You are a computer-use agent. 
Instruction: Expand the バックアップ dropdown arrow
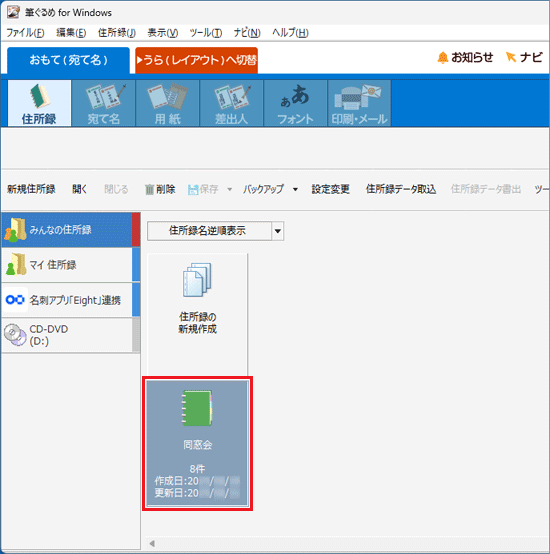pos(295,190)
